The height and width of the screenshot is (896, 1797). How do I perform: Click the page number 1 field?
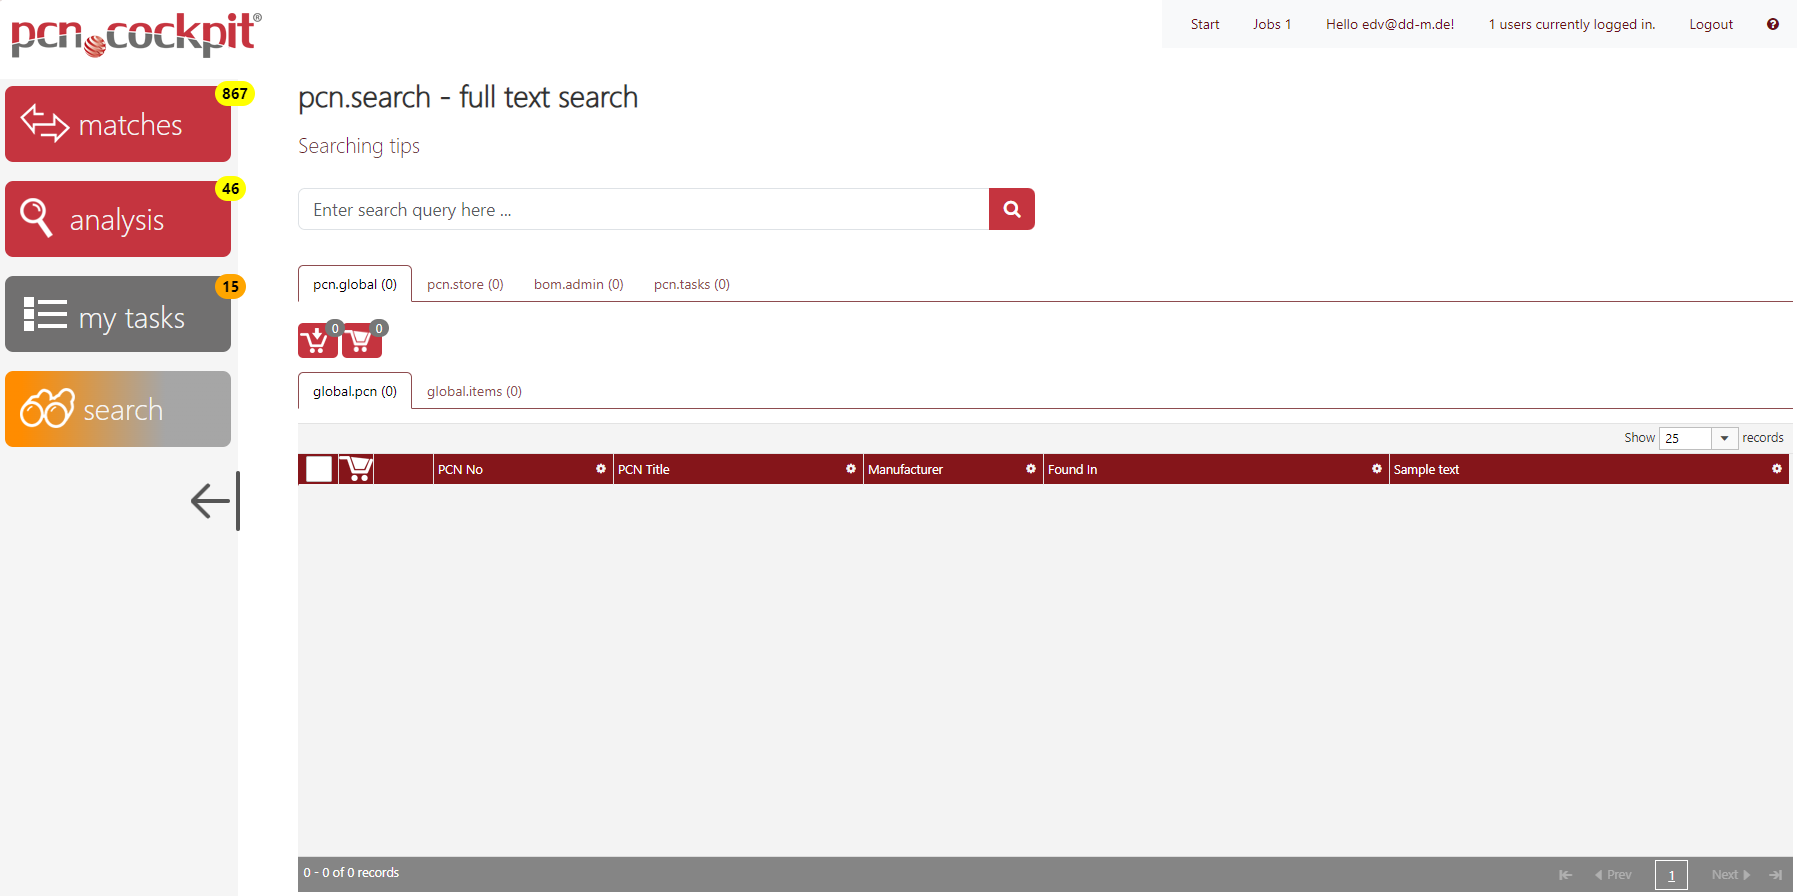(1671, 875)
